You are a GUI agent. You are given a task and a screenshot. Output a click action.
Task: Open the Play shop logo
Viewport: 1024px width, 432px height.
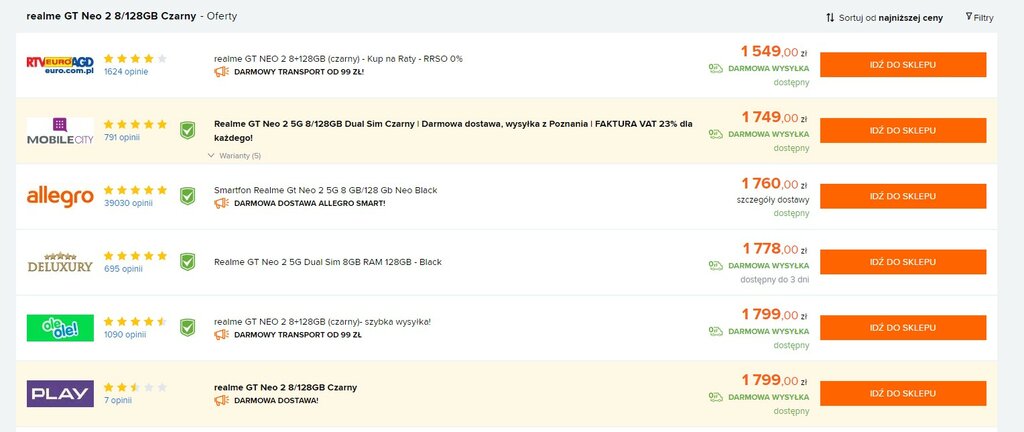[x=60, y=393]
